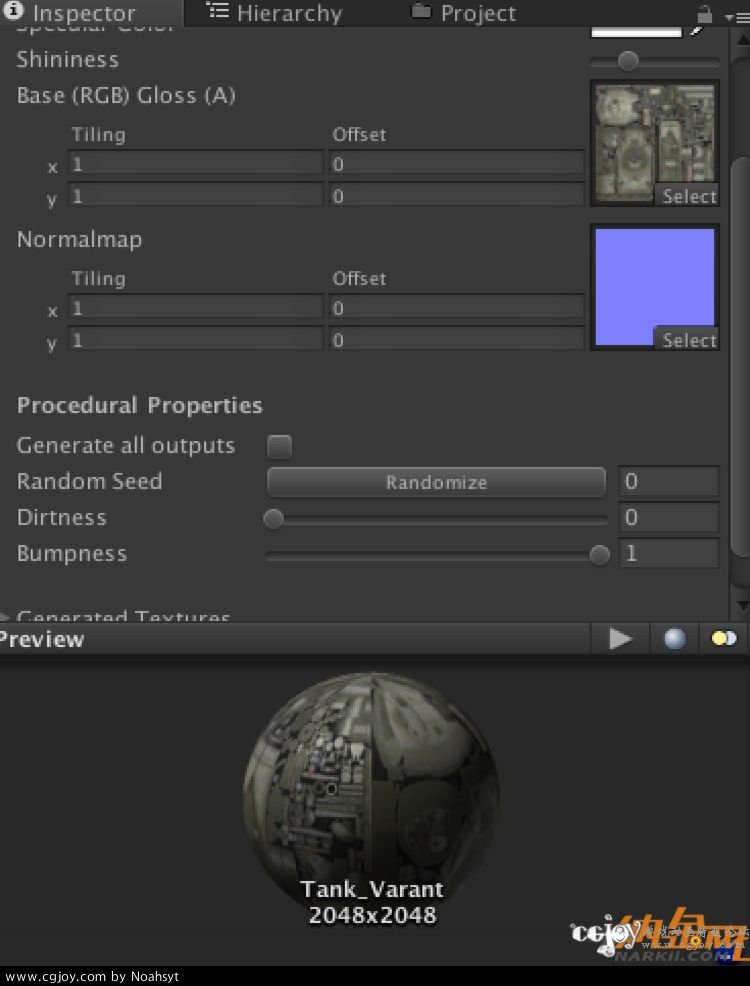750x986 pixels.
Task: Click the Tank_Varant preview sphere
Action: (x=371, y=799)
